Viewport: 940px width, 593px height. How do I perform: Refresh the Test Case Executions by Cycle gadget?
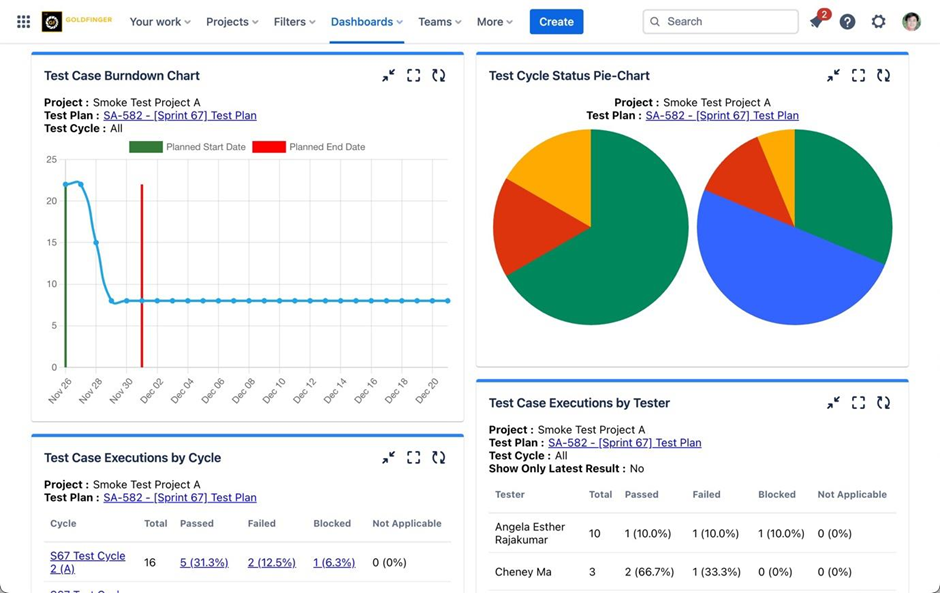[x=438, y=458]
